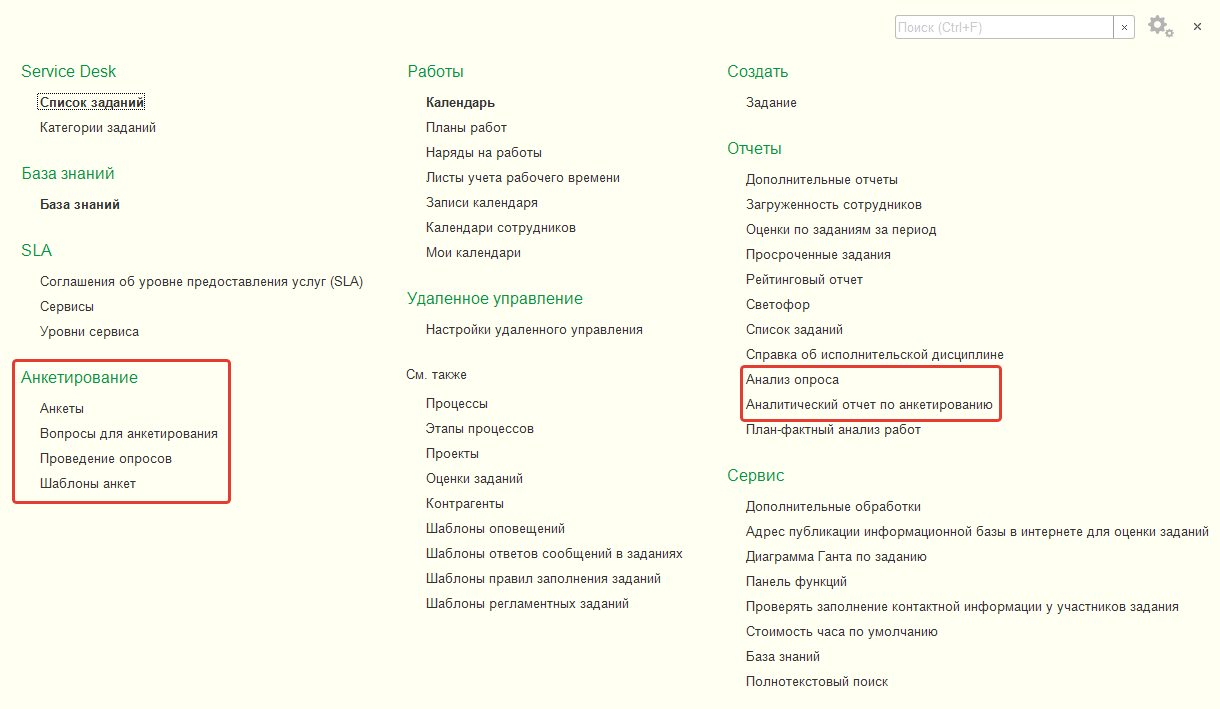Create new Задание under Создать
This screenshot has width=1220, height=709.
(x=771, y=103)
